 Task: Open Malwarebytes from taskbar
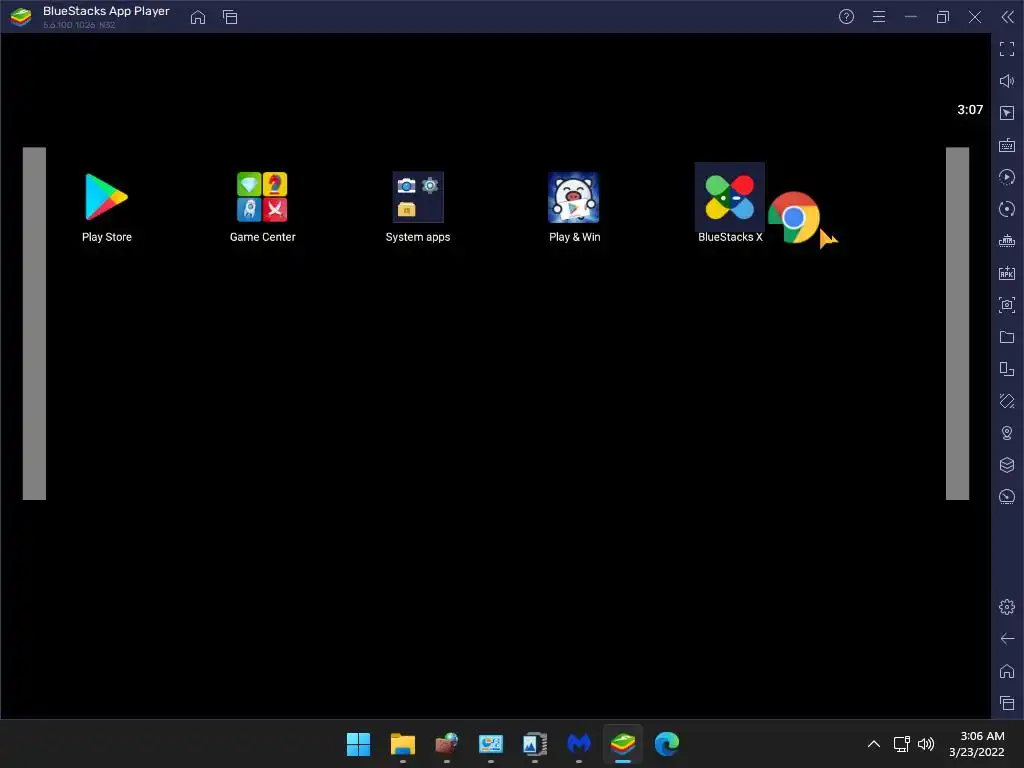579,744
